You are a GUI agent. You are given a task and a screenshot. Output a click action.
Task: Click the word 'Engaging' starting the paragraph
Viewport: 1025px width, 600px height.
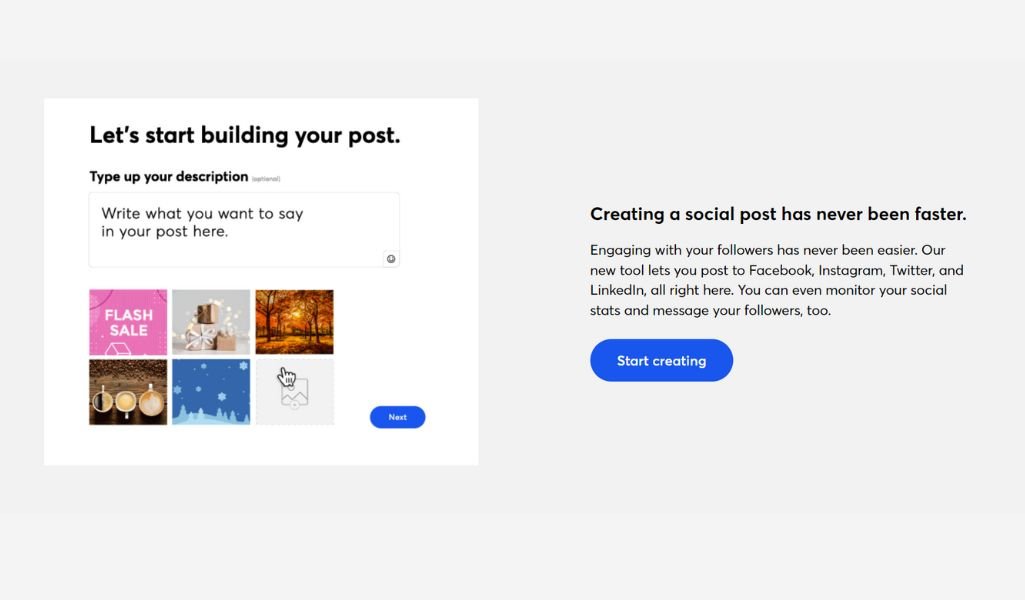(x=620, y=251)
